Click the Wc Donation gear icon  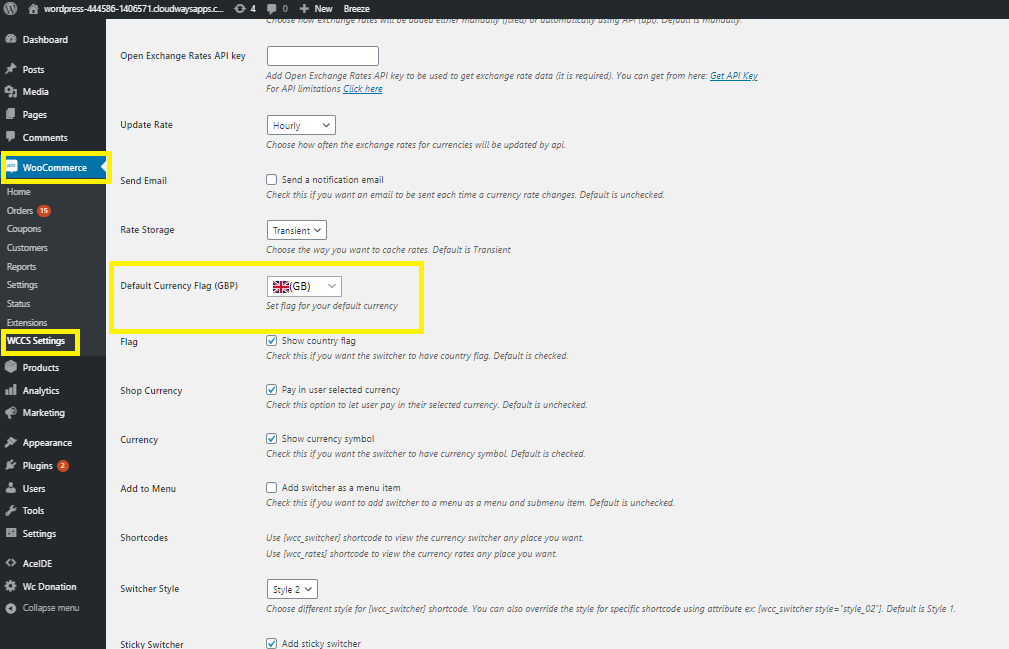point(11,586)
